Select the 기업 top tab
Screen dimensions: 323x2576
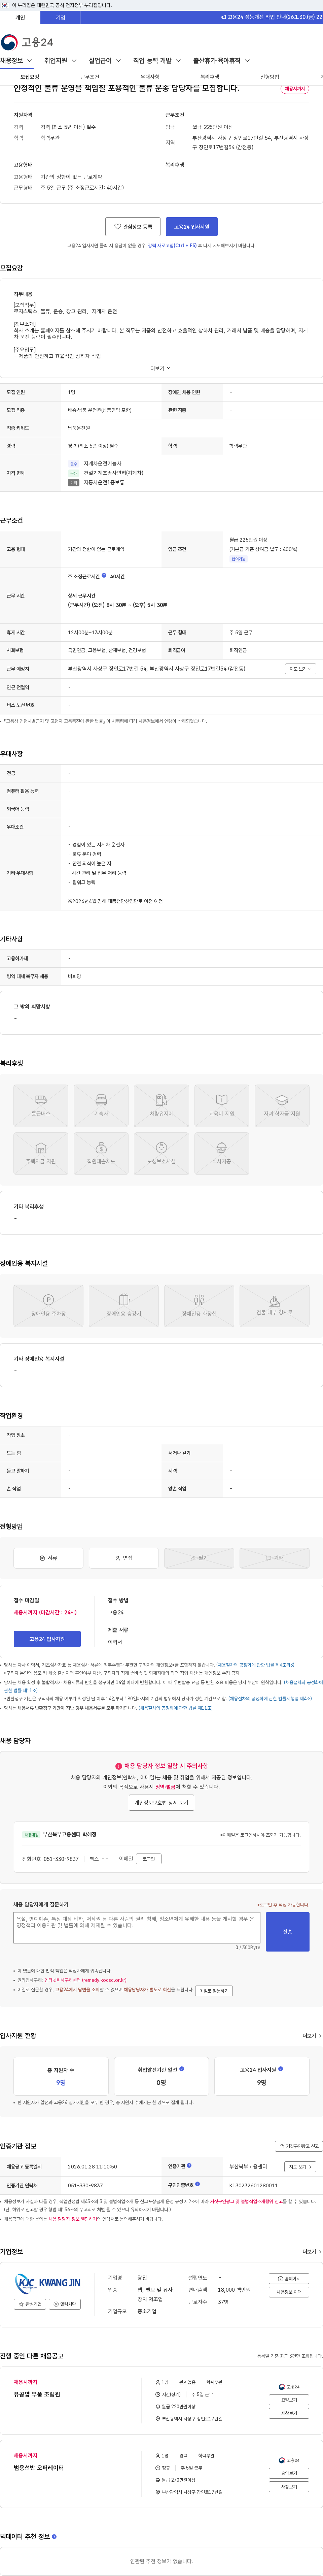(x=60, y=17)
